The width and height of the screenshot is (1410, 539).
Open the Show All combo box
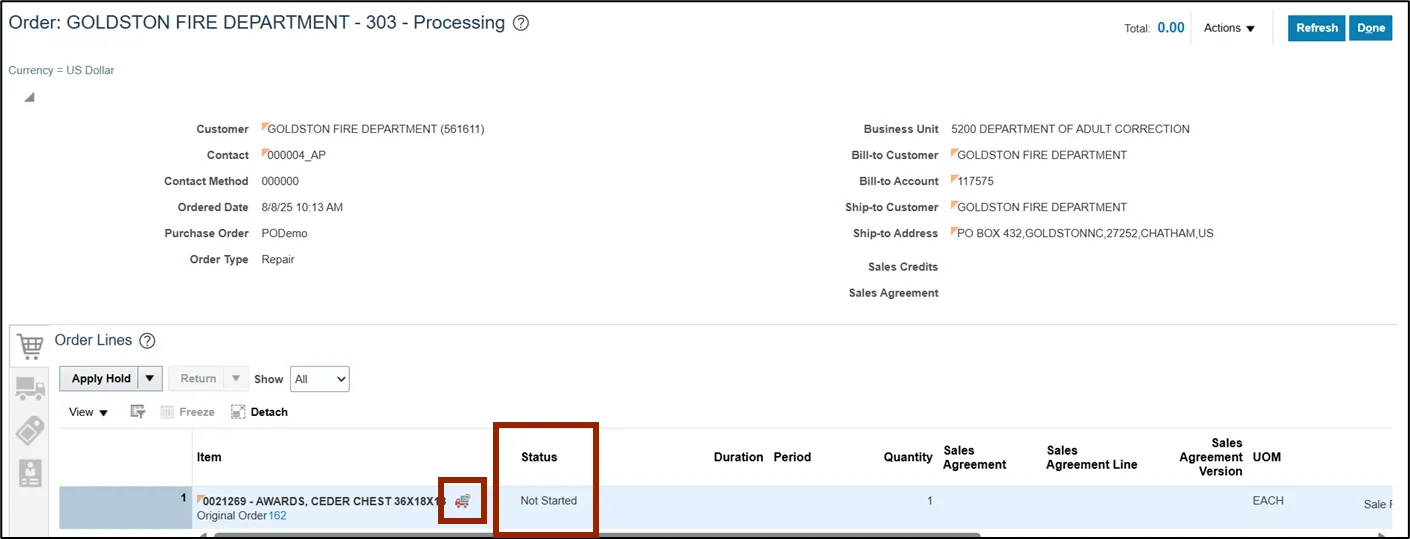tap(319, 379)
